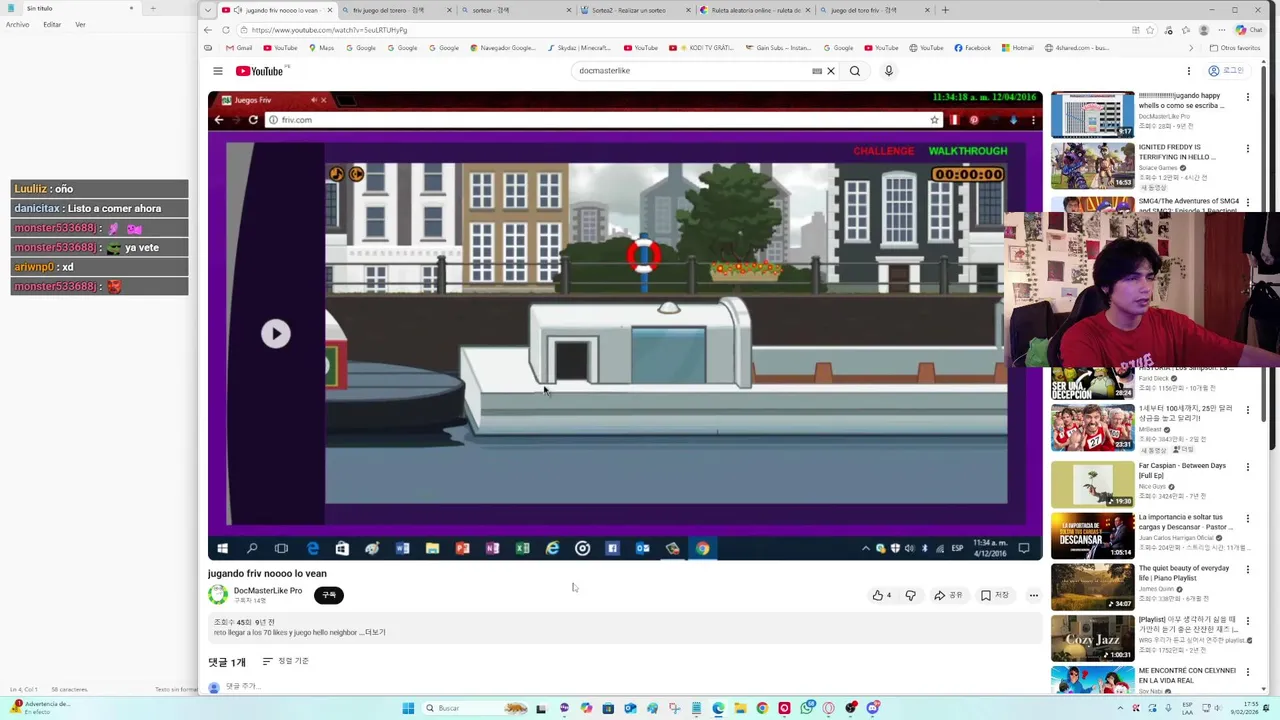Go to the YouTube home logo

pyautogui.click(x=260, y=71)
